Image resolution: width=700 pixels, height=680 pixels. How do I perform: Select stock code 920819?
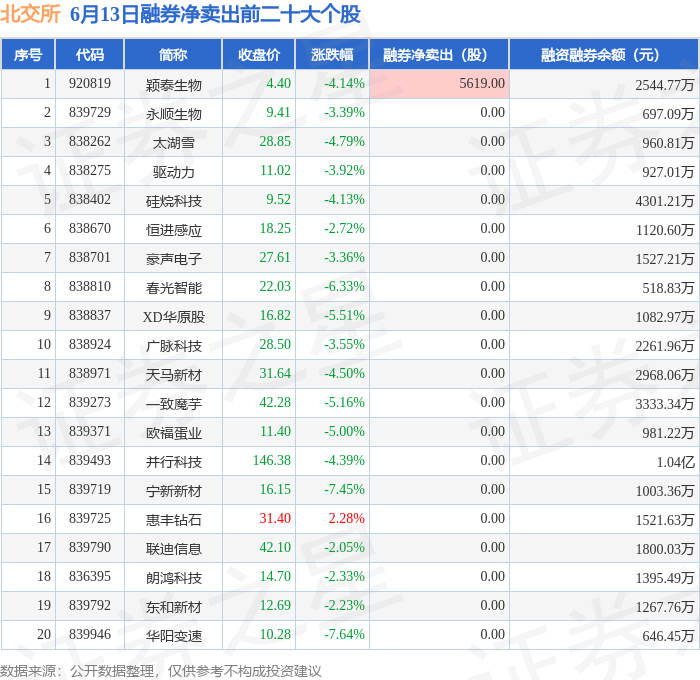pos(90,83)
